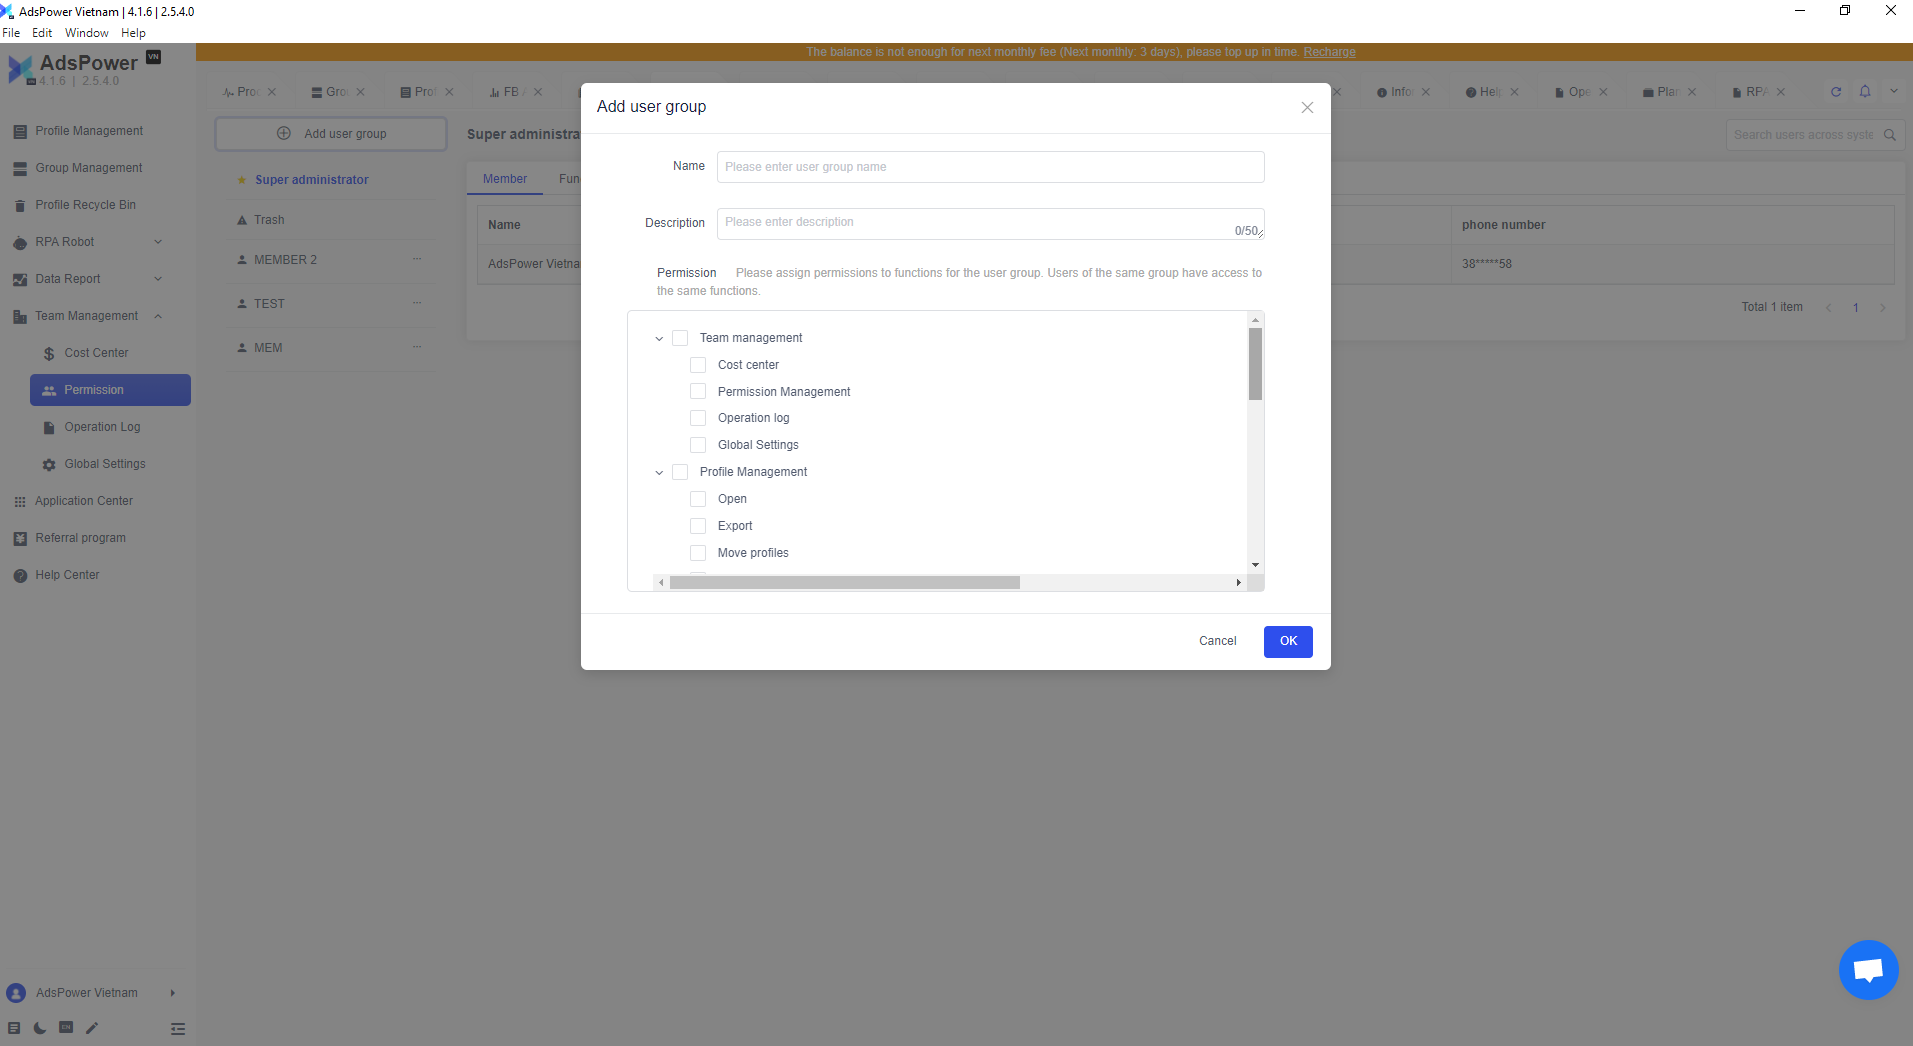Image resolution: width=1913 pixels, height=1046 pixels.
Task: Expand the Data Report submenu arrow
Action: [x=158, y=279]
